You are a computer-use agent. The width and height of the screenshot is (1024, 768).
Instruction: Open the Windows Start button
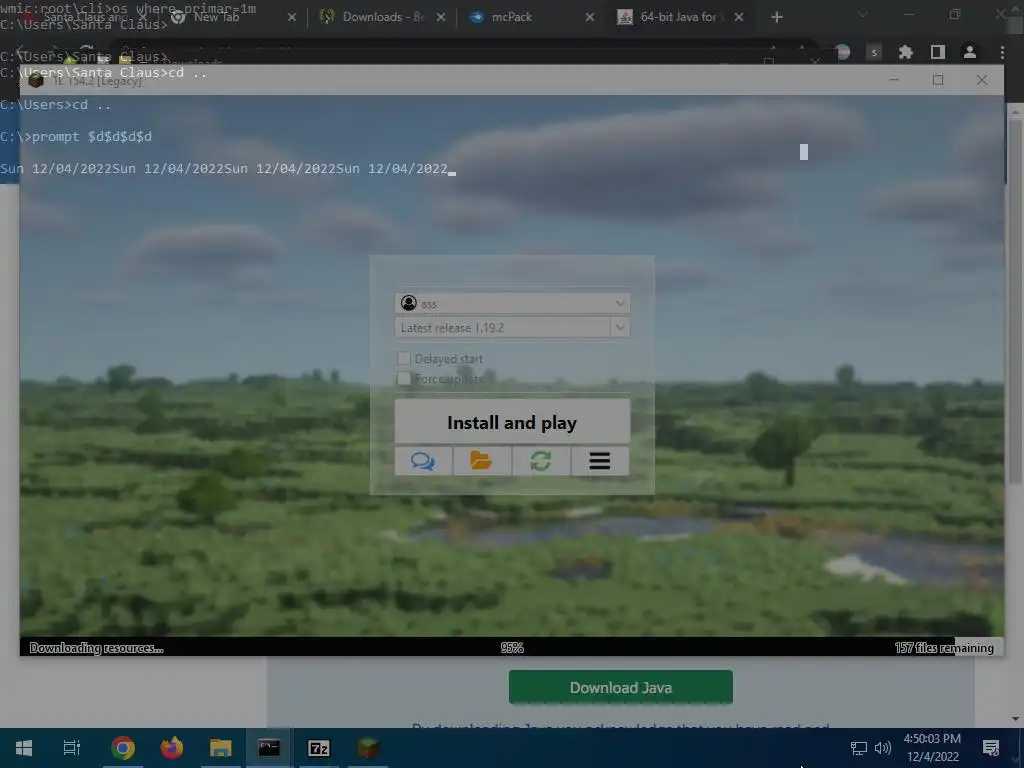(24, 748)
